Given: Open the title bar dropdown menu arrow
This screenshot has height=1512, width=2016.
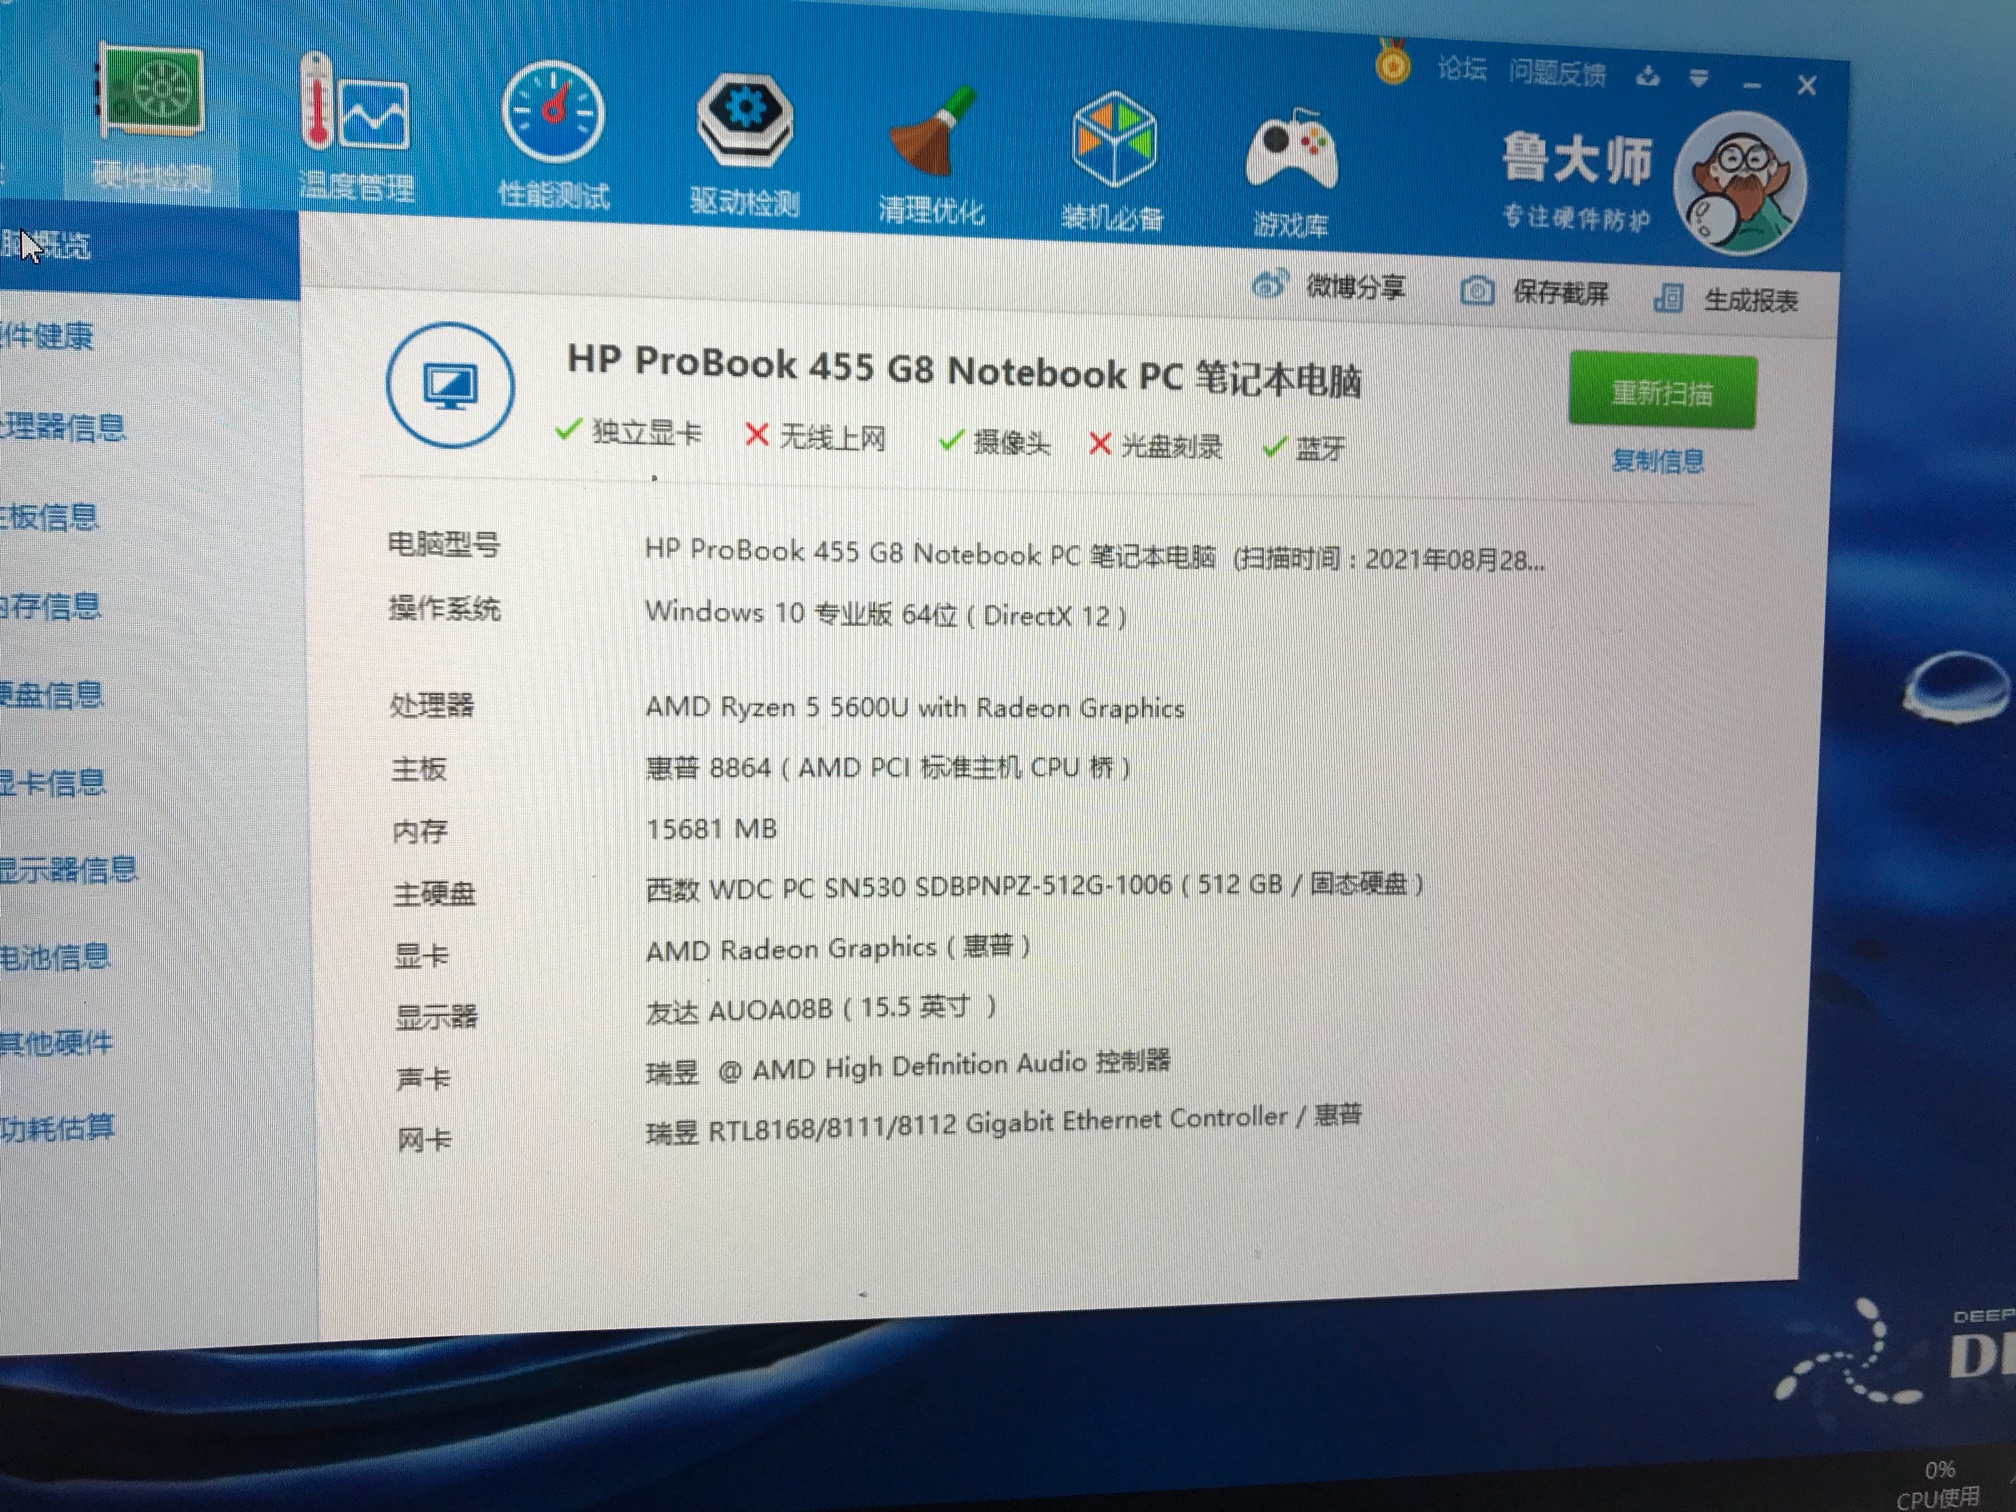Looking at the screenshot, I should coord(1699,78).
